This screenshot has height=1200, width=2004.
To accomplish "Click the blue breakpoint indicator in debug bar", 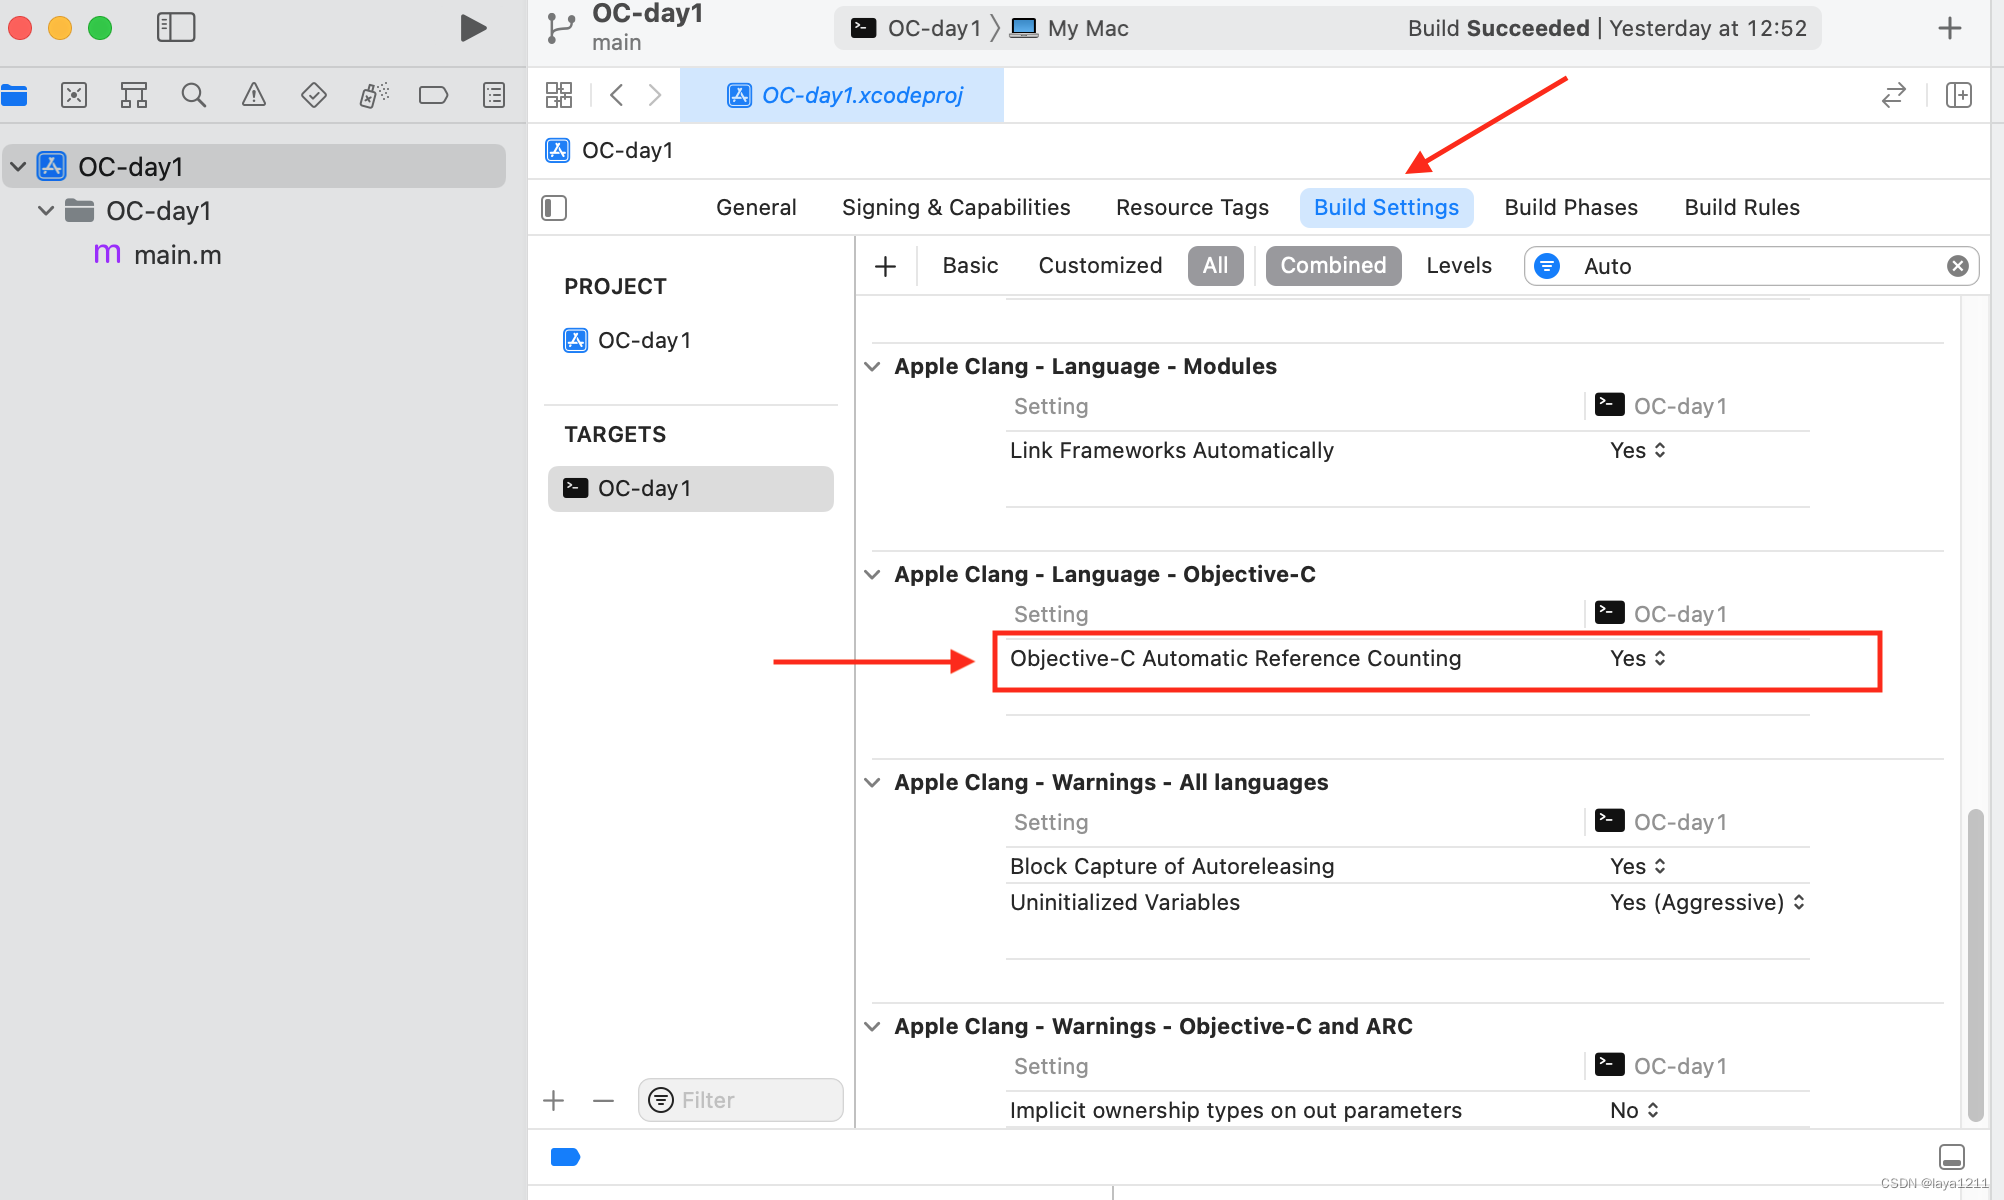I will pyautogui.click(x=565, y=1157).
